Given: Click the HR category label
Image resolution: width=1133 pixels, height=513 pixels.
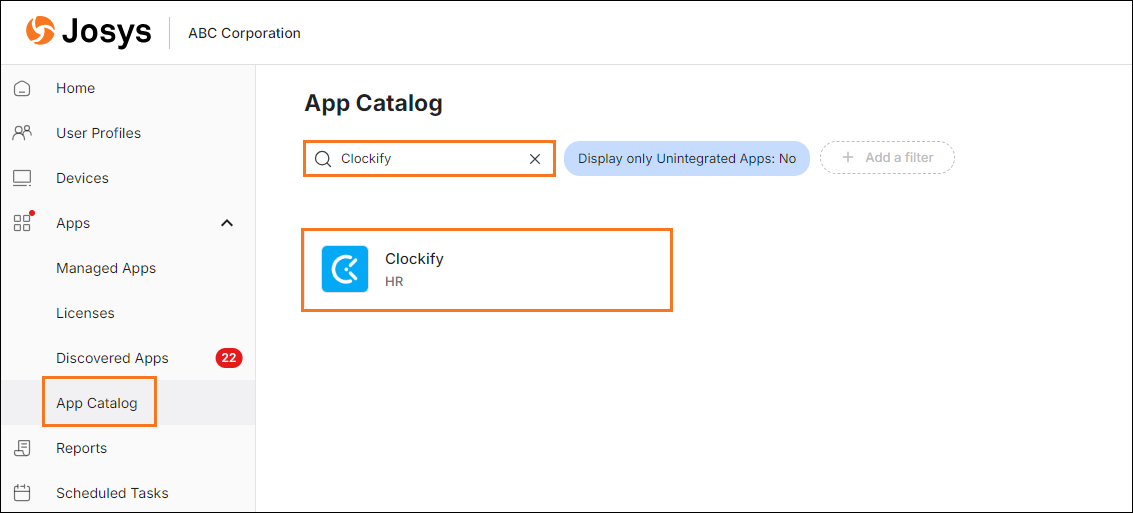Looking at the screenshot, I should (394, 282).
